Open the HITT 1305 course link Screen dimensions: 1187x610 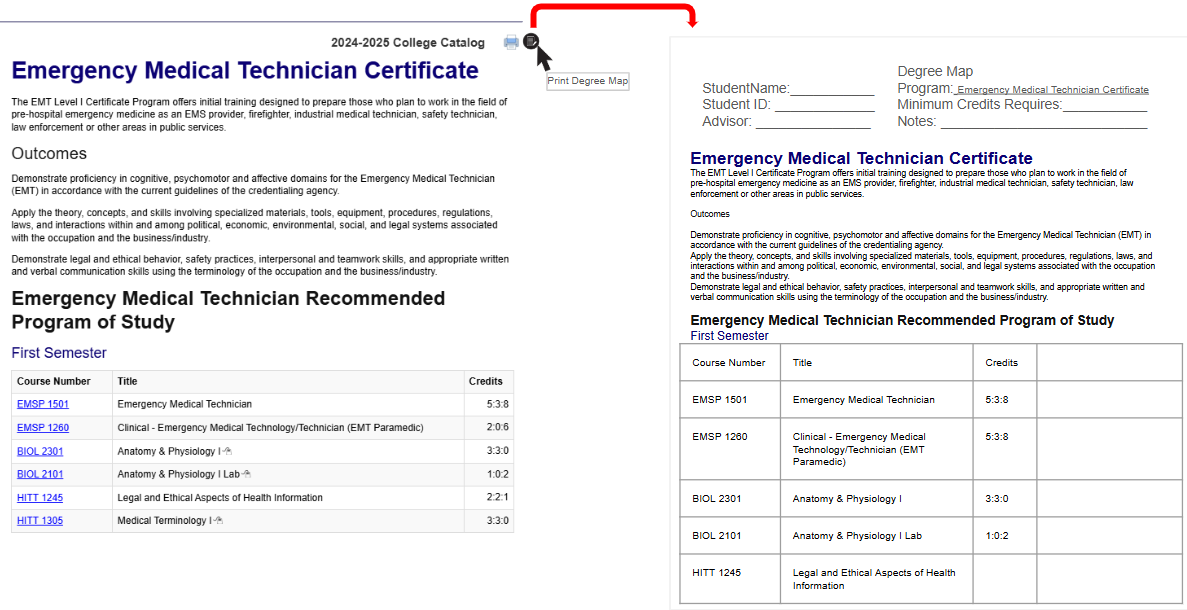(x=40, y=521)
